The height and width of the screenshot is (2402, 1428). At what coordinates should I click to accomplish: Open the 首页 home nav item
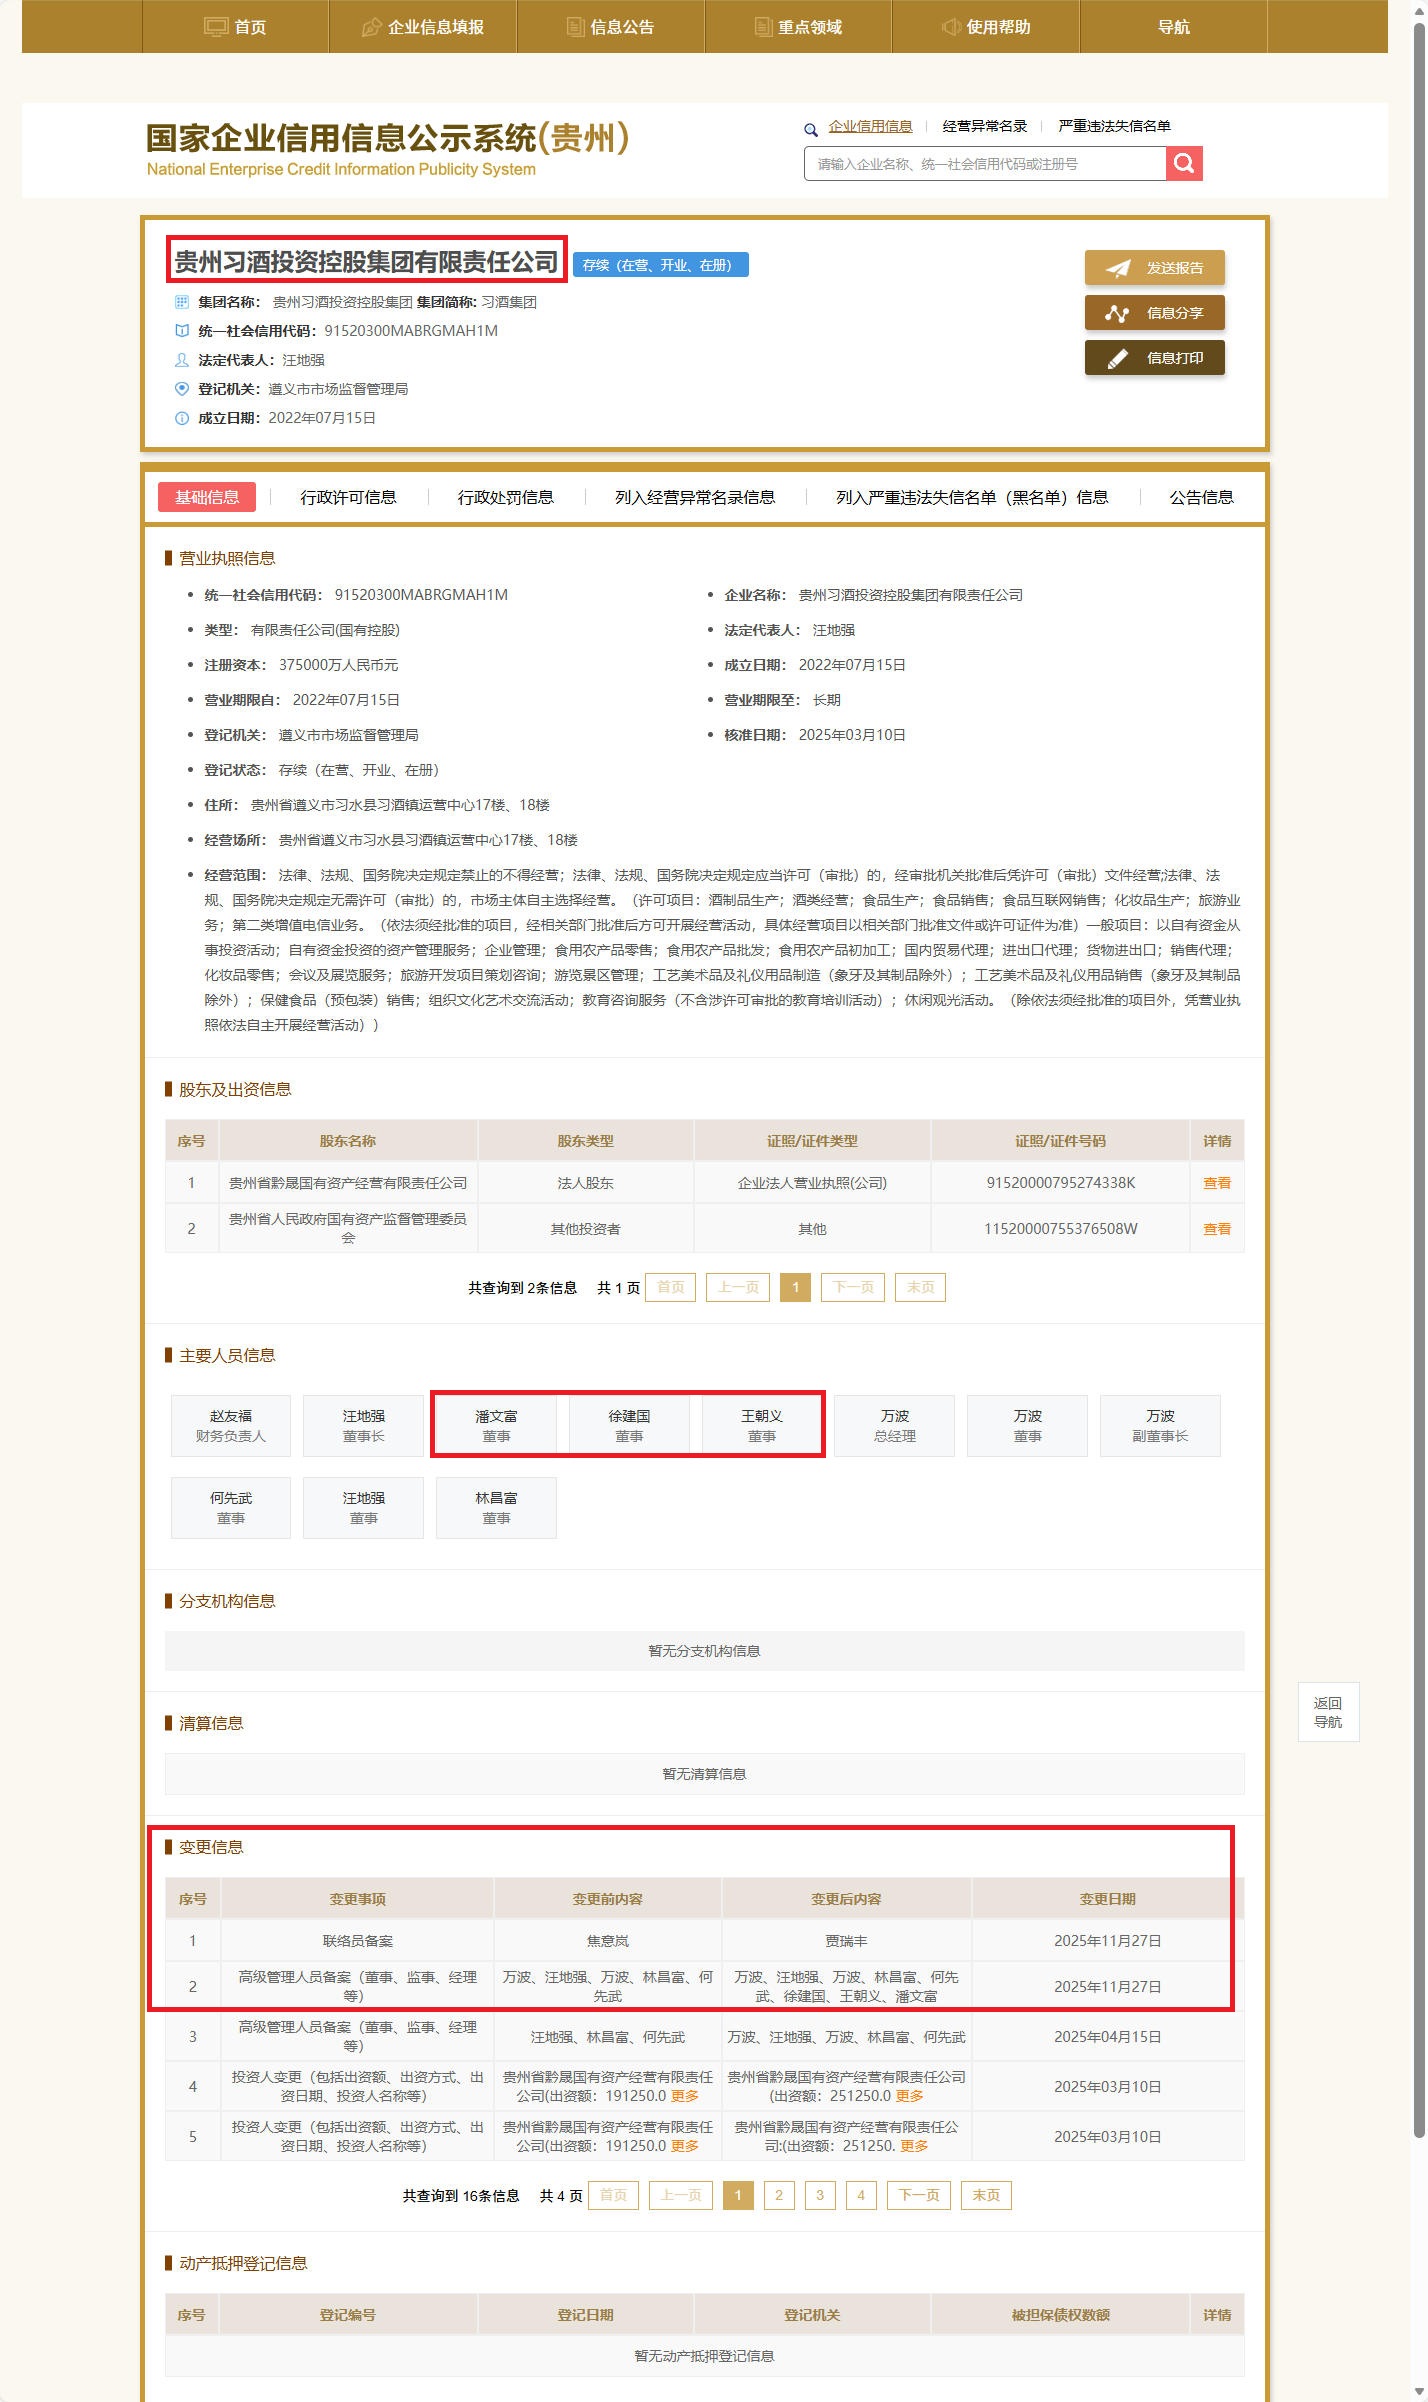tap(235, 27)
